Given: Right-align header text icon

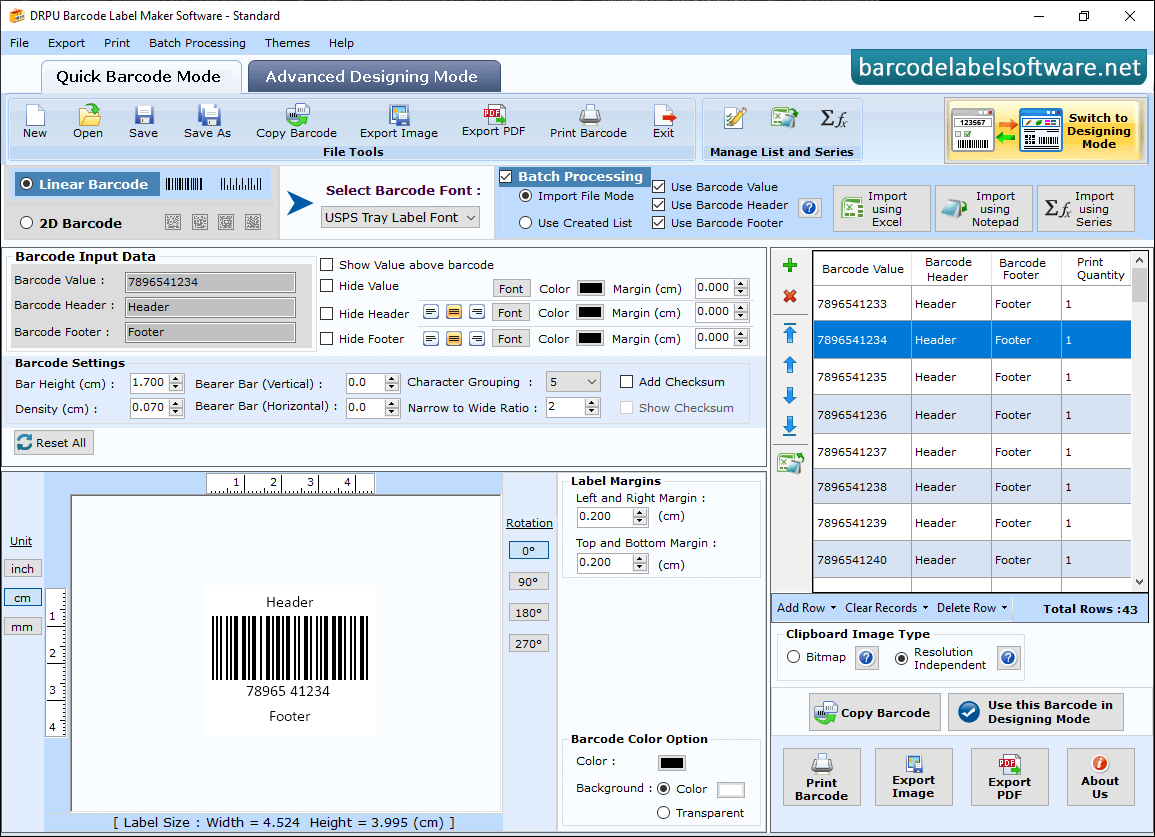Looking at the screenshot, I should click(x=477, y=312).
